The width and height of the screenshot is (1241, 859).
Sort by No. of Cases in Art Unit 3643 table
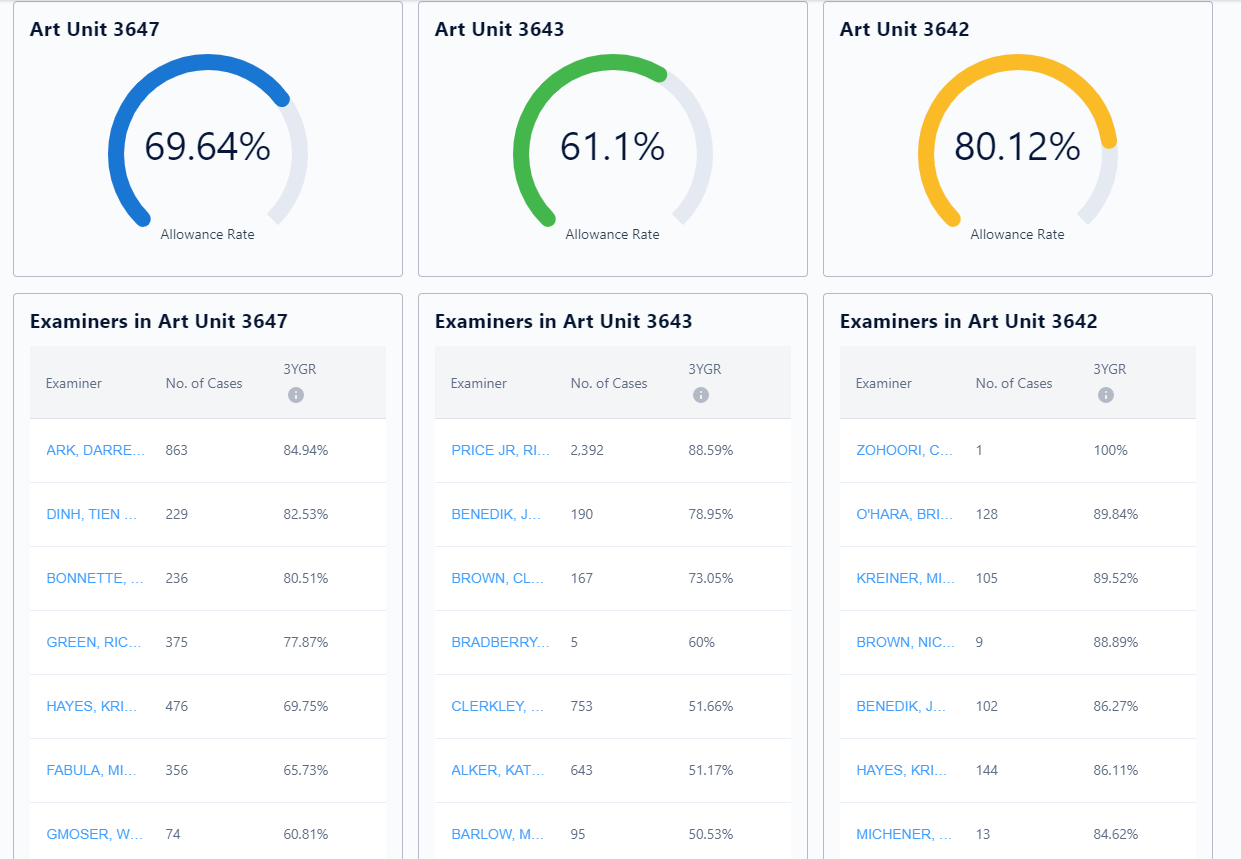tap(608, 383)
